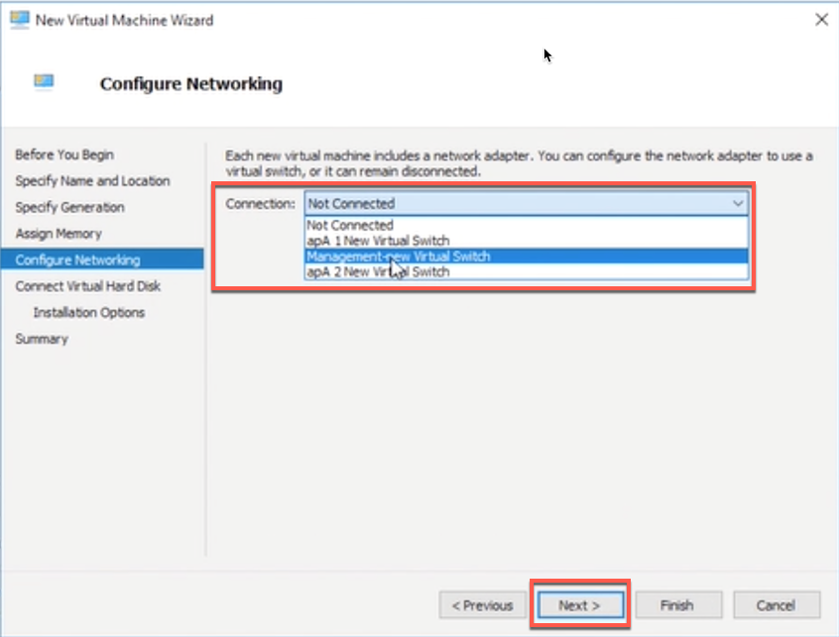This screenshot has height=637, width=839.
Task: Open the 'Installation Options' step
Action: point(89,312)
